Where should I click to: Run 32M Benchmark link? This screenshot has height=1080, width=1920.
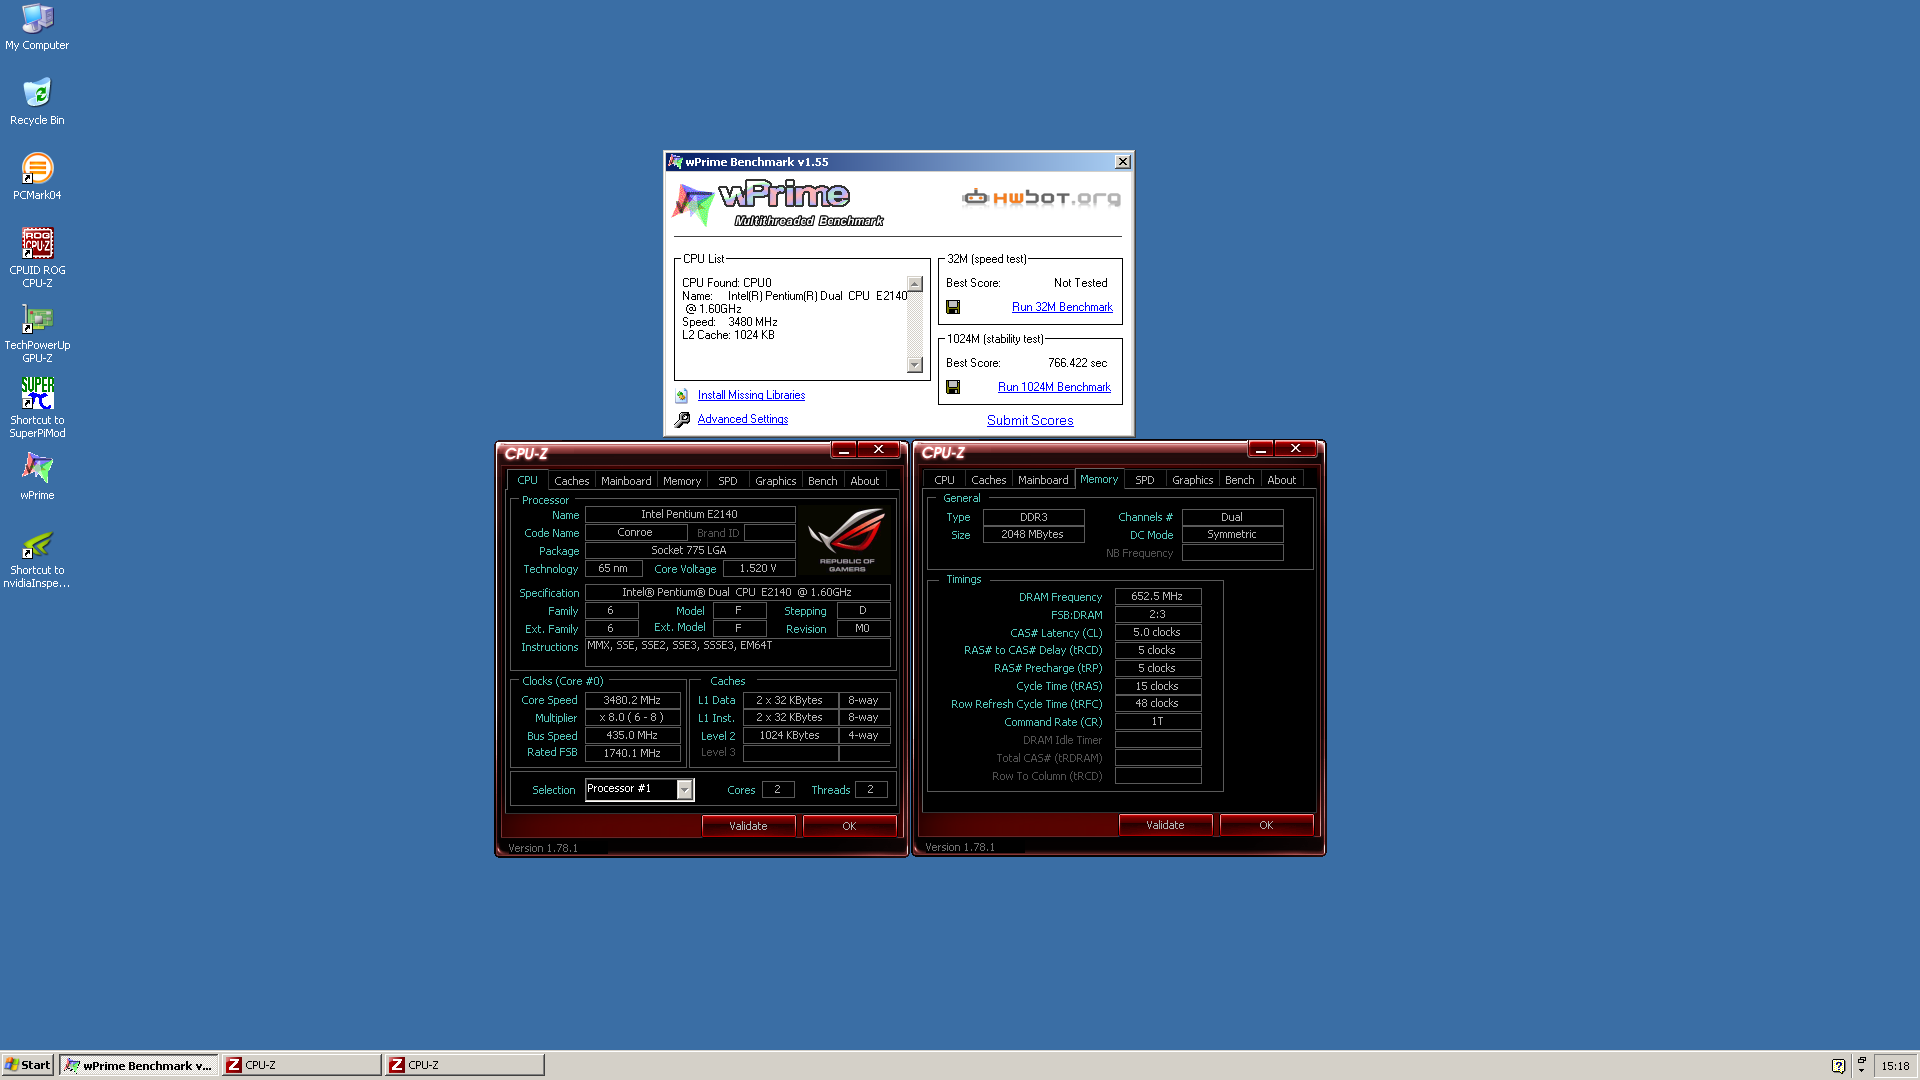tap(1062, 307)
